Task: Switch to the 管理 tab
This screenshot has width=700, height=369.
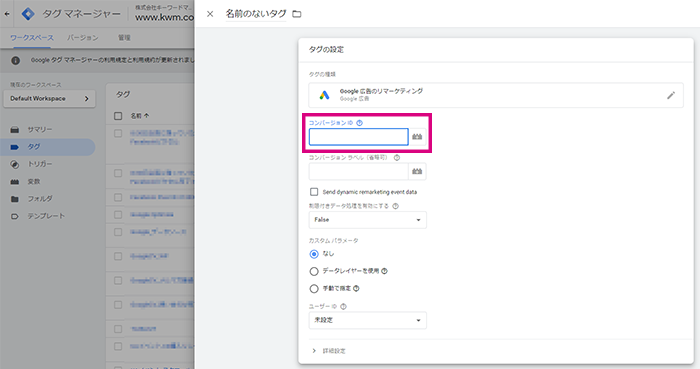Action: (124, 38)
